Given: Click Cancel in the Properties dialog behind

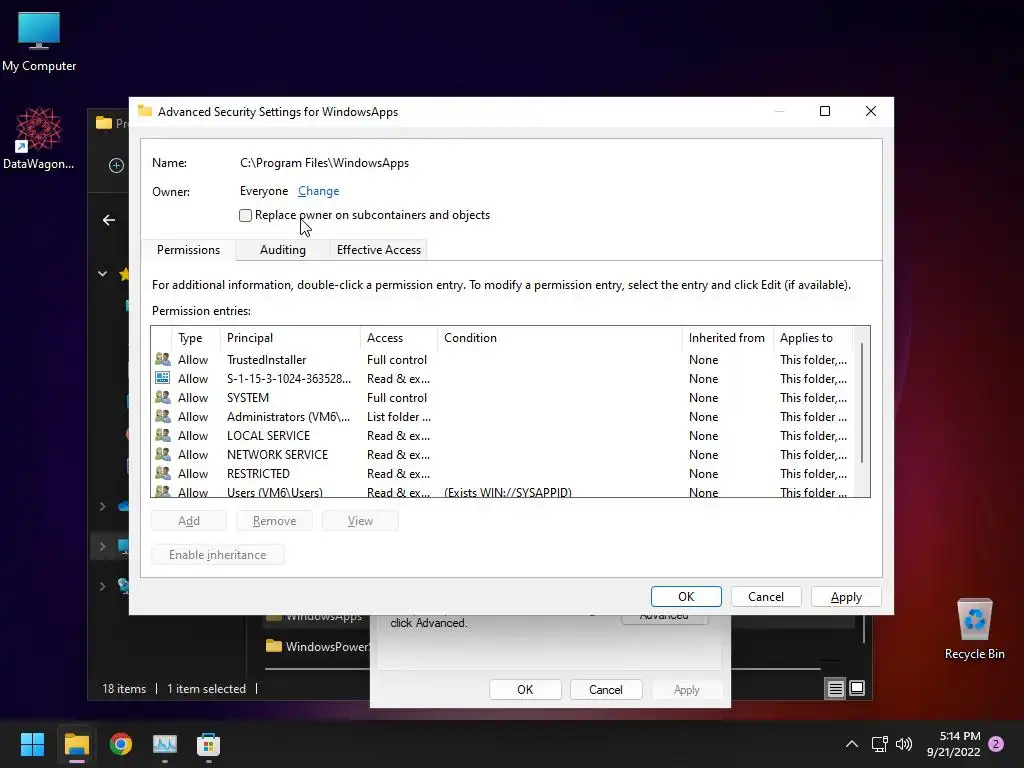Looking at the screenshot, I should point(605,689).
